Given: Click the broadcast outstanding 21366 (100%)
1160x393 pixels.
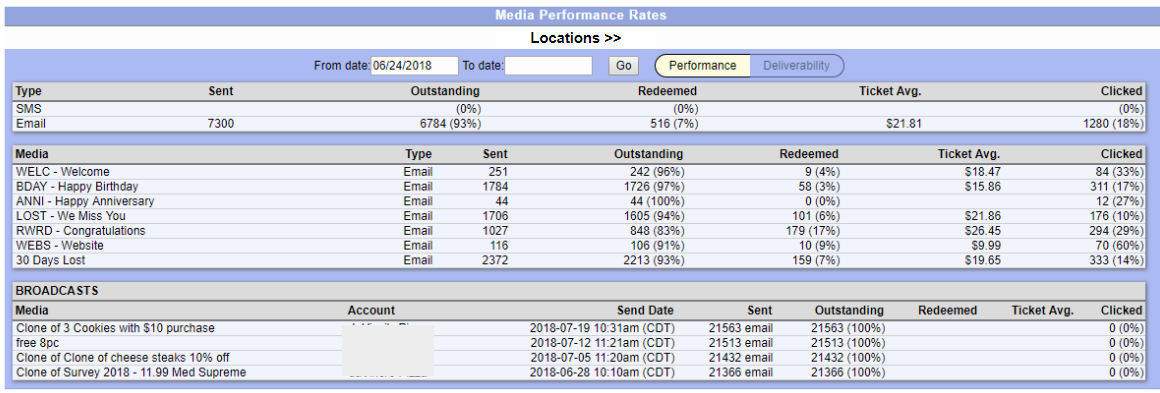Looking at the screenshot, I should (x=848, y=372).
